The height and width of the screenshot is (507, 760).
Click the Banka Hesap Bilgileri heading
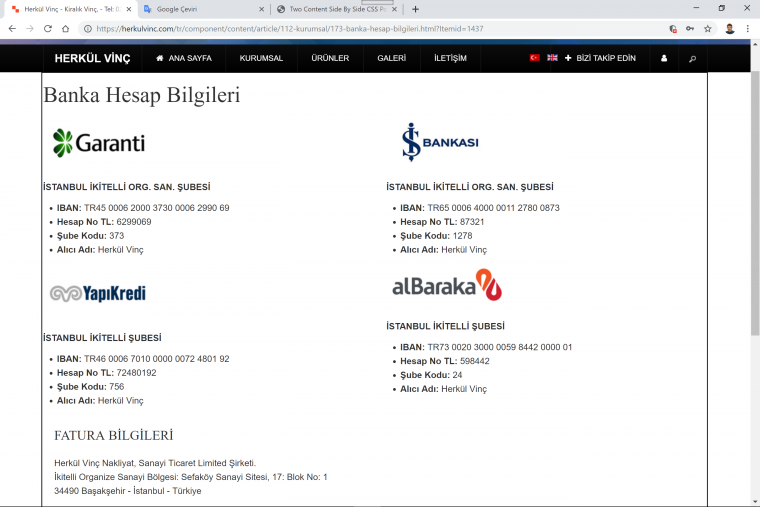click(142, 95)
